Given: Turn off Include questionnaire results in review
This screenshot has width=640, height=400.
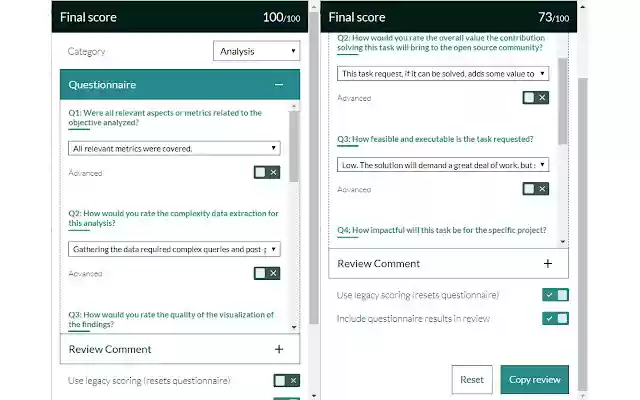Looking at the screenshot, I should pyautogui.click(x=555, y=318).
